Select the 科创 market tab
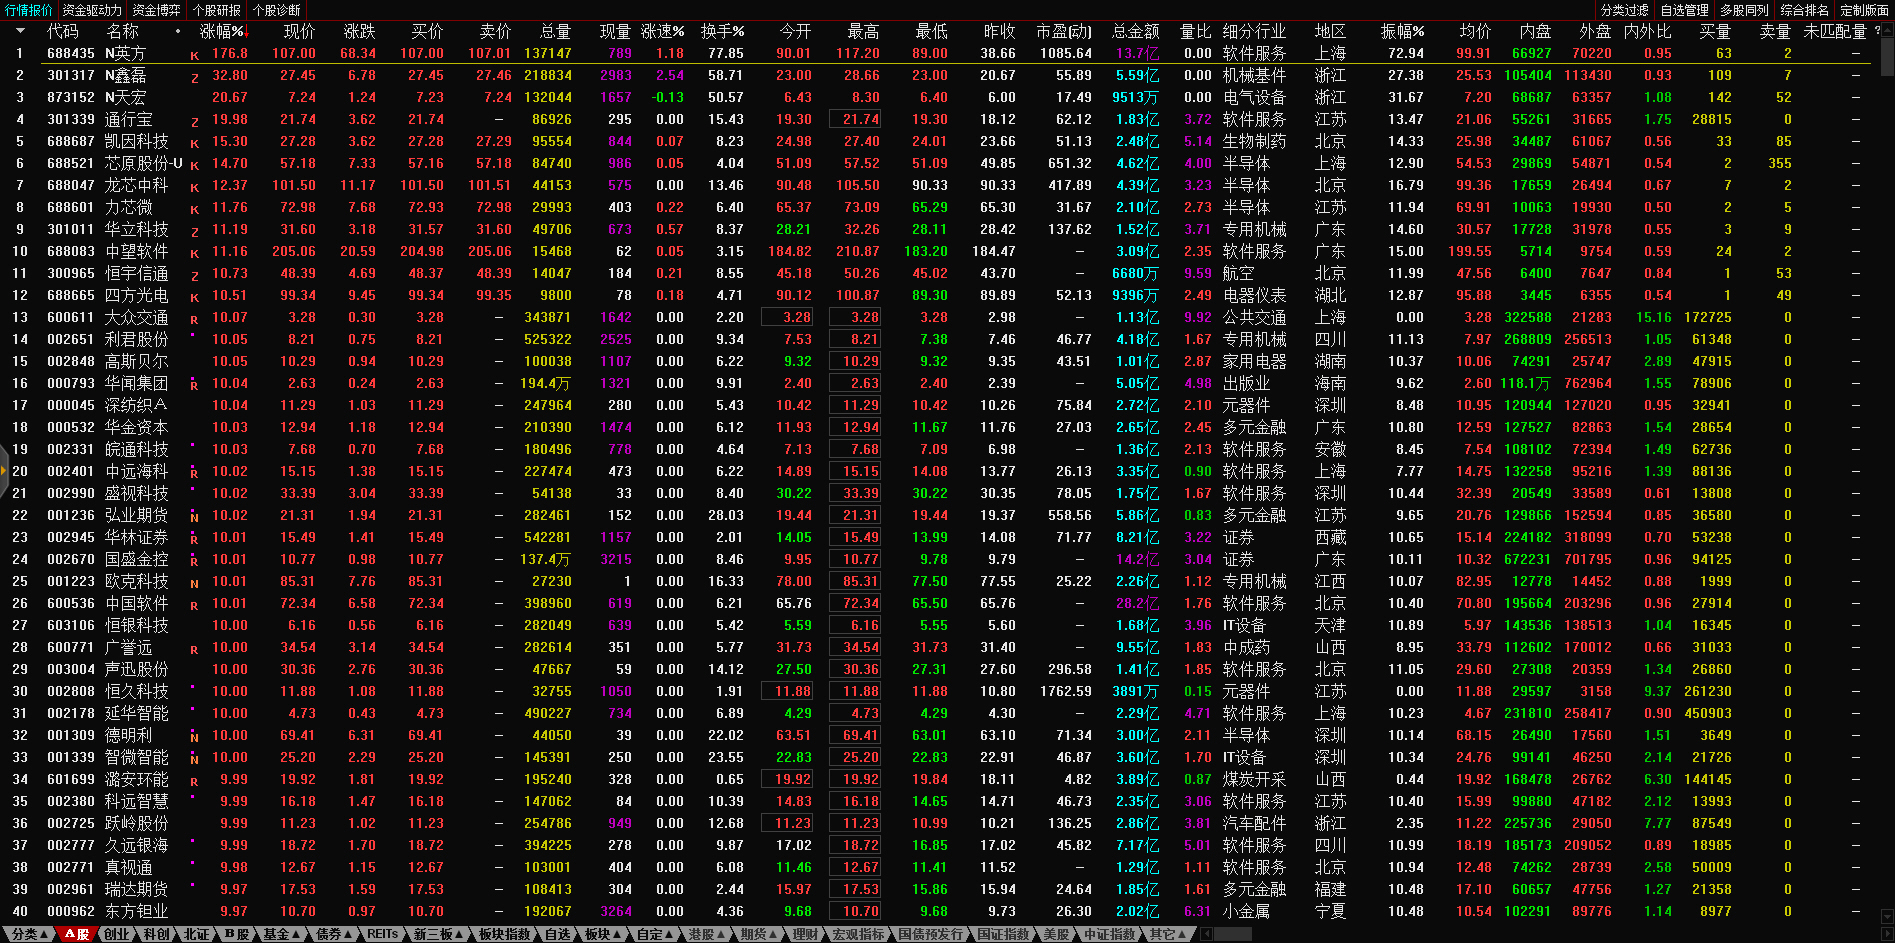Image resolution: width=1895 pixels, height=943 pixels. pyautogui.click(x=156, y=934)
